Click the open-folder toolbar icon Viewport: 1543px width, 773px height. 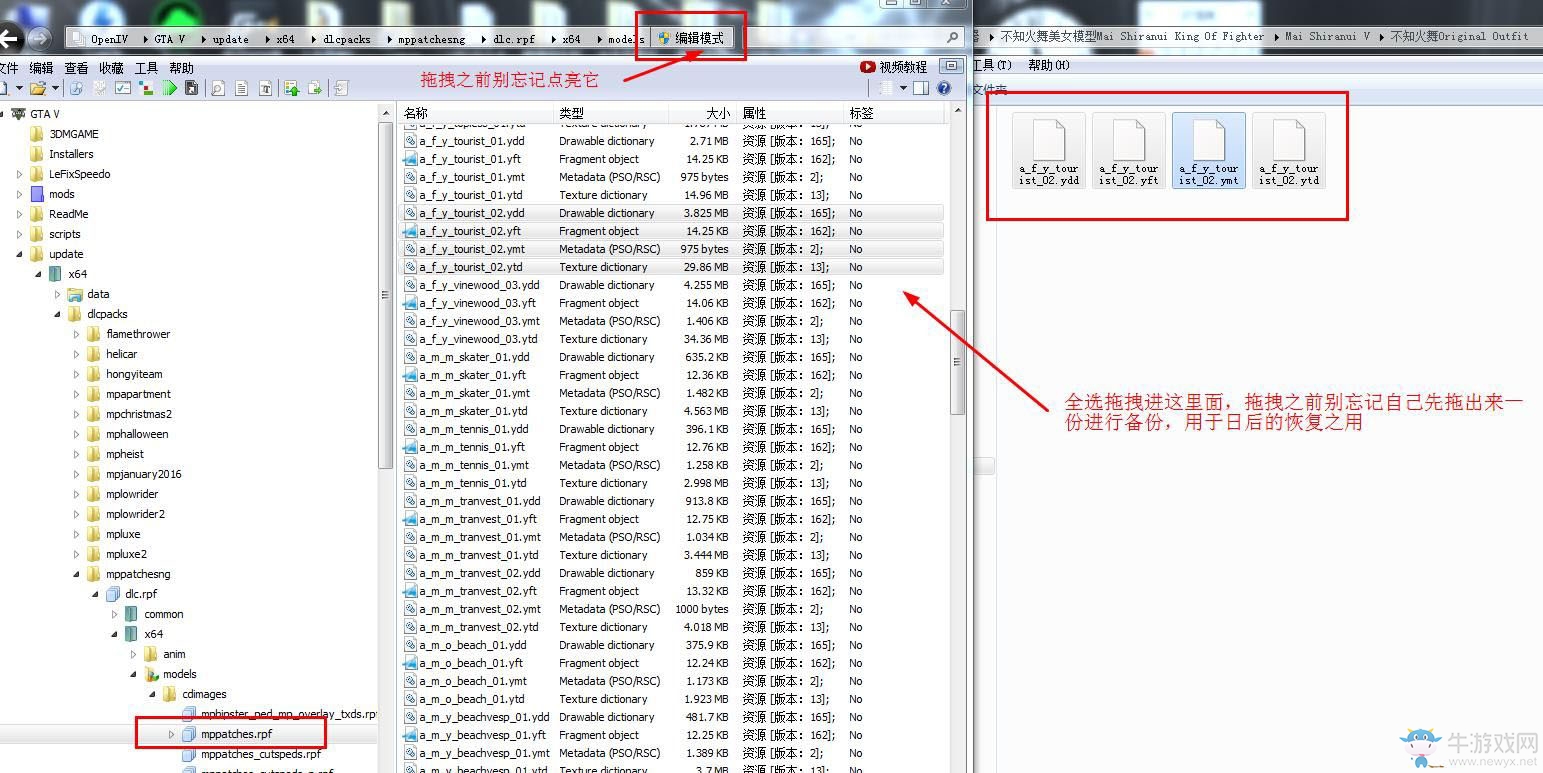38,88
